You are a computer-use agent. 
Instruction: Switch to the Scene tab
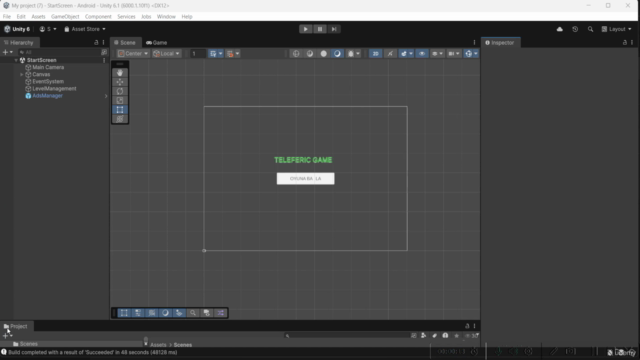point(125,42)
